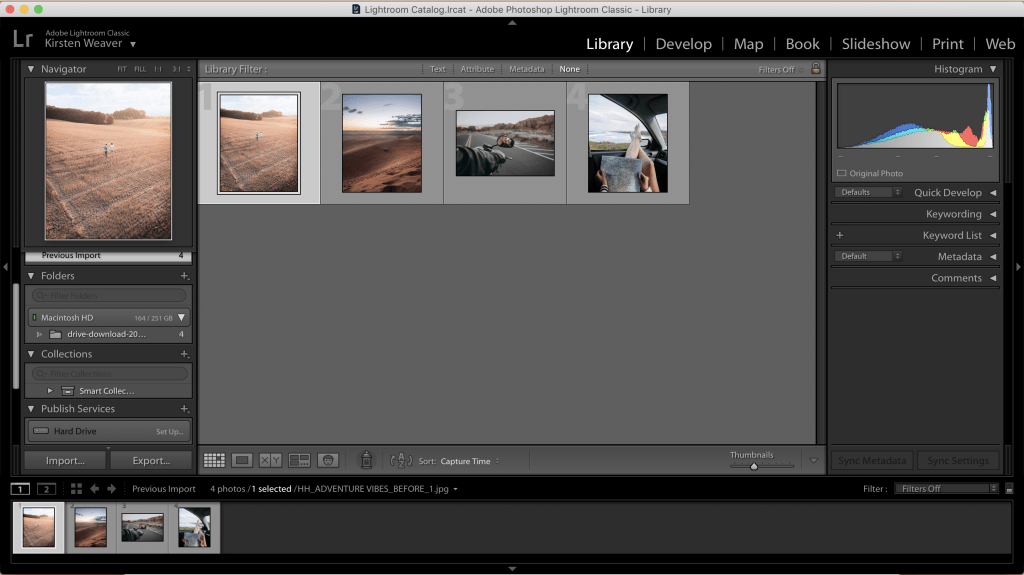Image resolution: width=1024 pixels, height=575 pixels.
Task: Open Compare view (X|Y)
Action: (270, 461)
